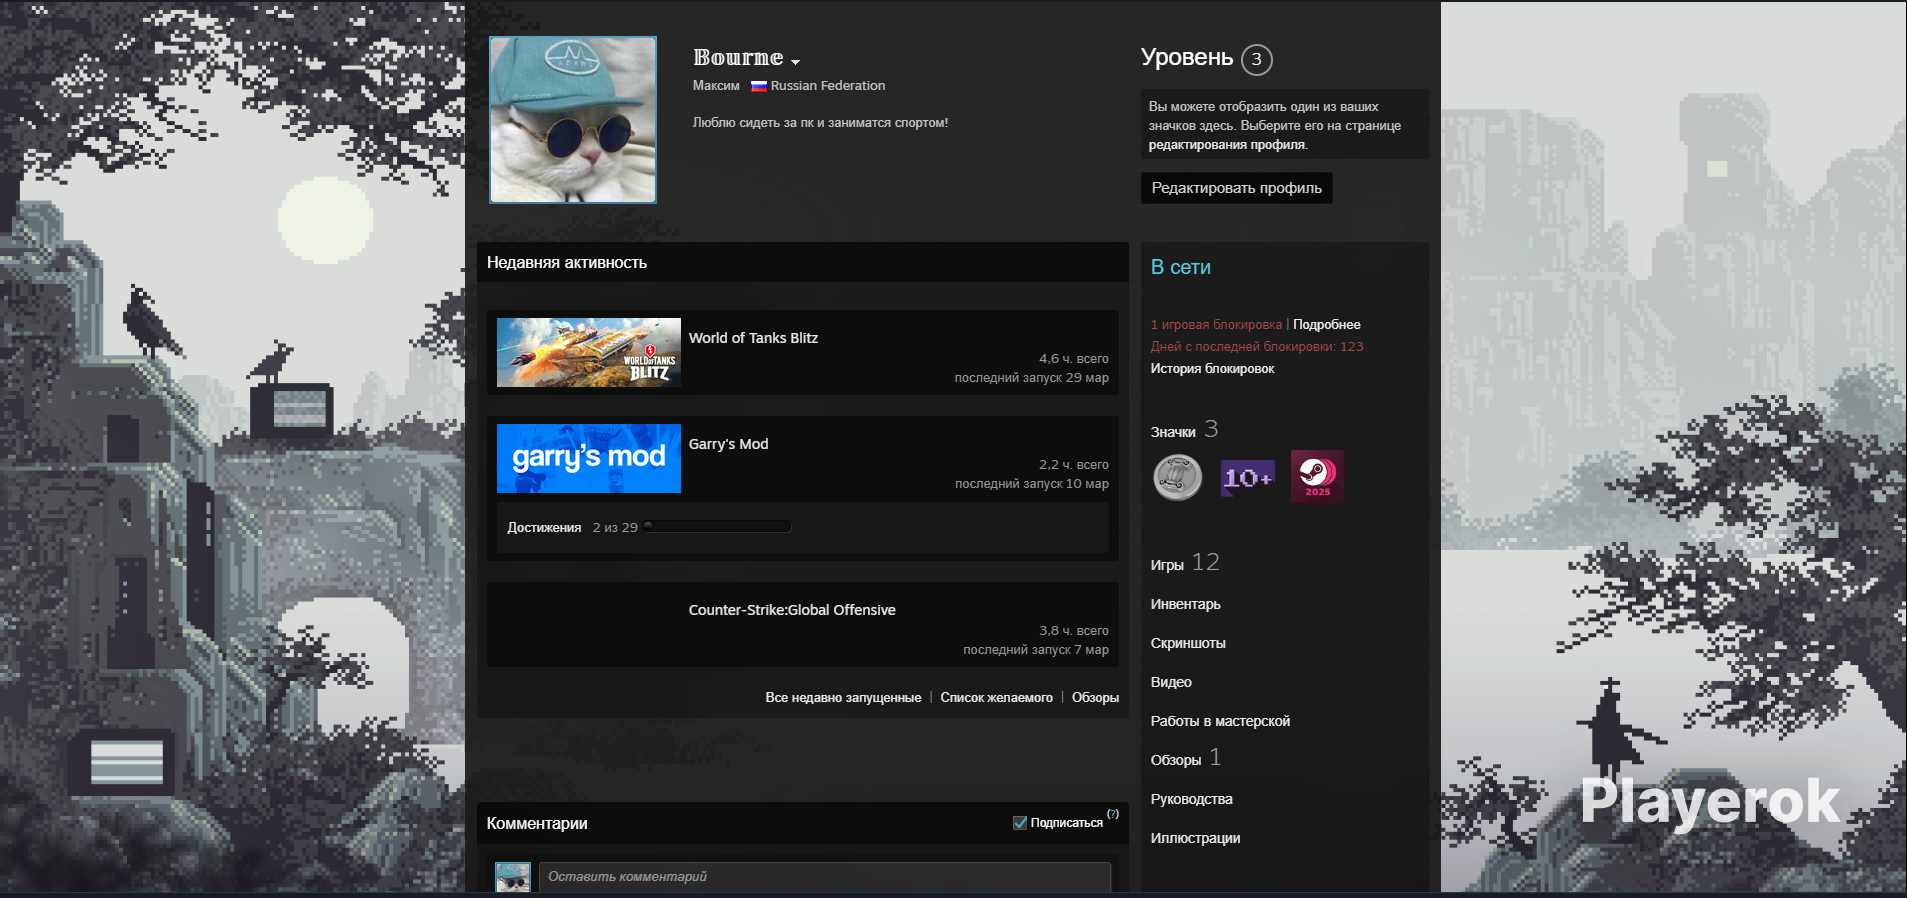Click 'Дней с последней блокировки: 123' text

(x=1257, y=347)
